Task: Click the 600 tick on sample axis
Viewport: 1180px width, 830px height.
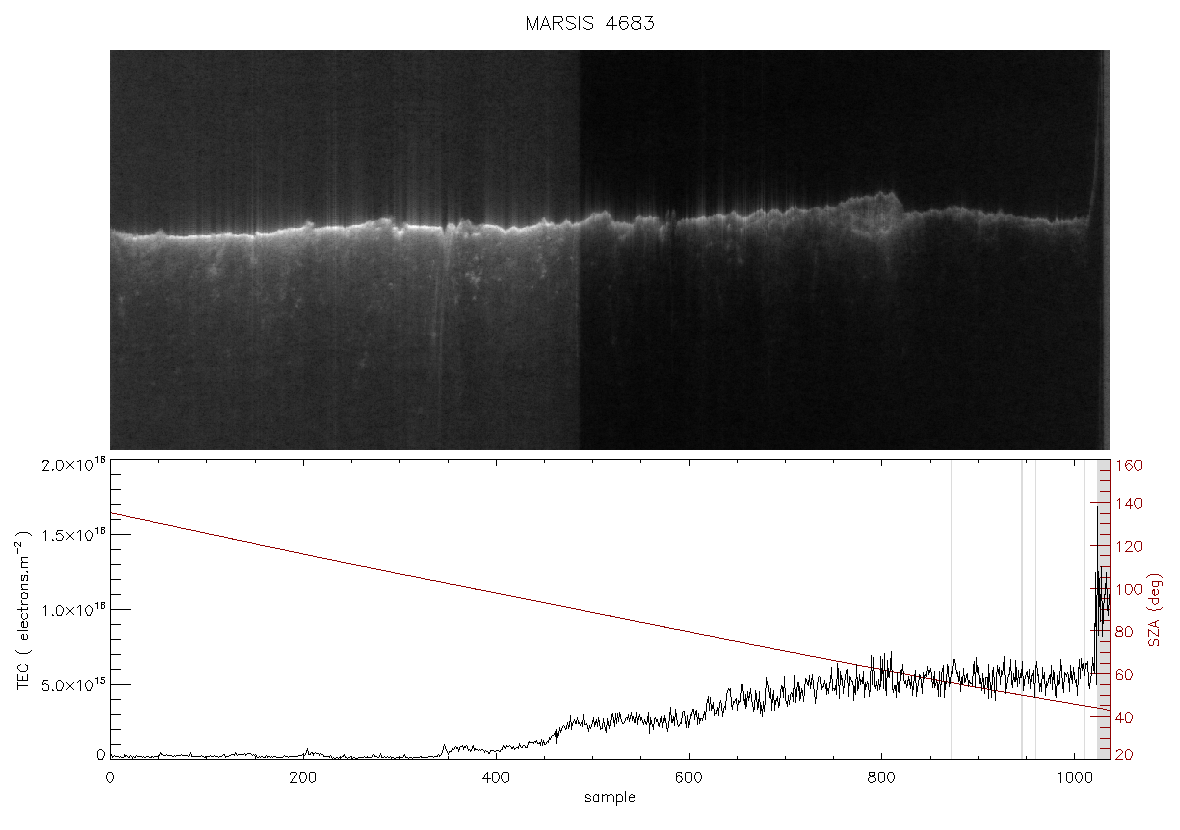Action: click(688, 777)
